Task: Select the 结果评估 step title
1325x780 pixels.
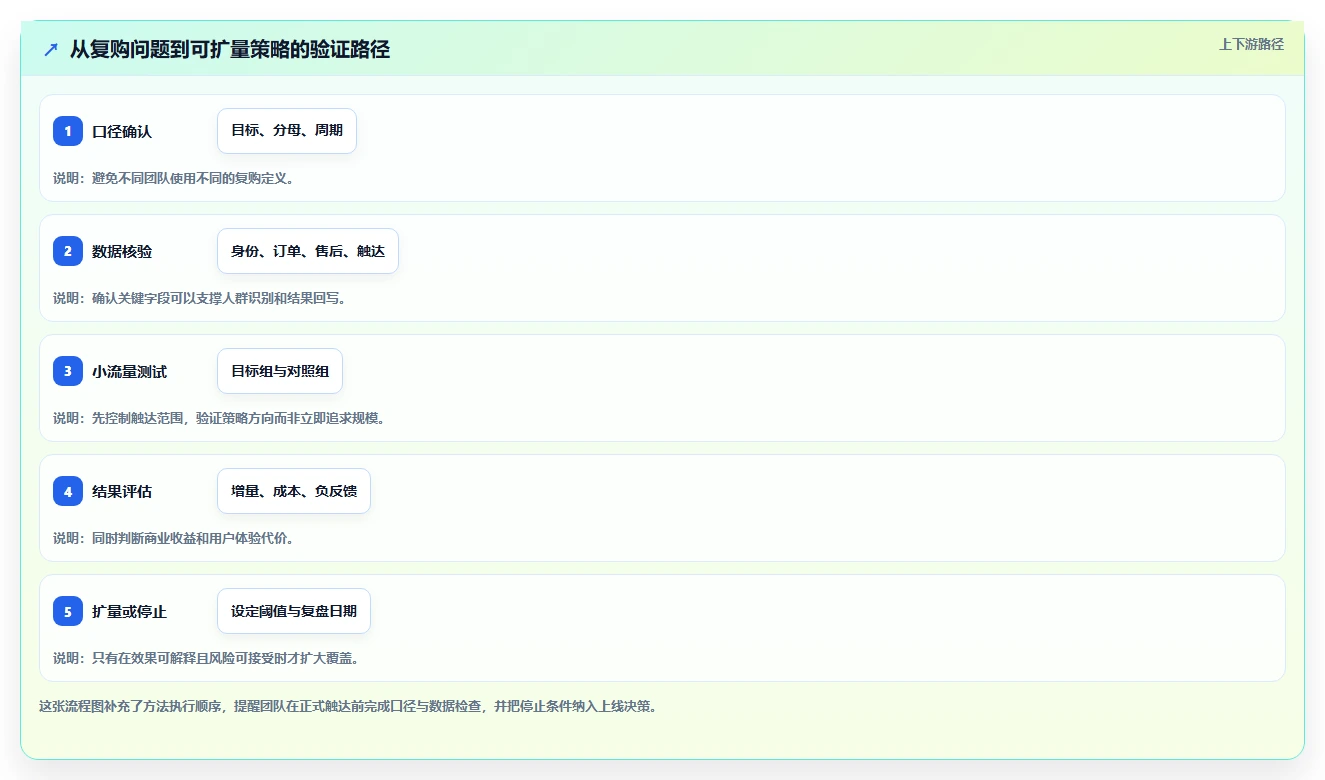Action: tap(122, 491)
